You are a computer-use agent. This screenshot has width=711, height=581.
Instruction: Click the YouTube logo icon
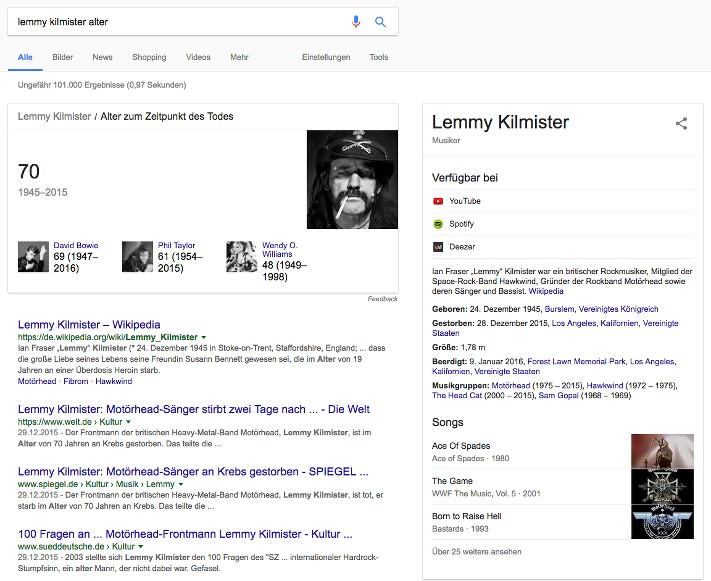pos(438,201)
